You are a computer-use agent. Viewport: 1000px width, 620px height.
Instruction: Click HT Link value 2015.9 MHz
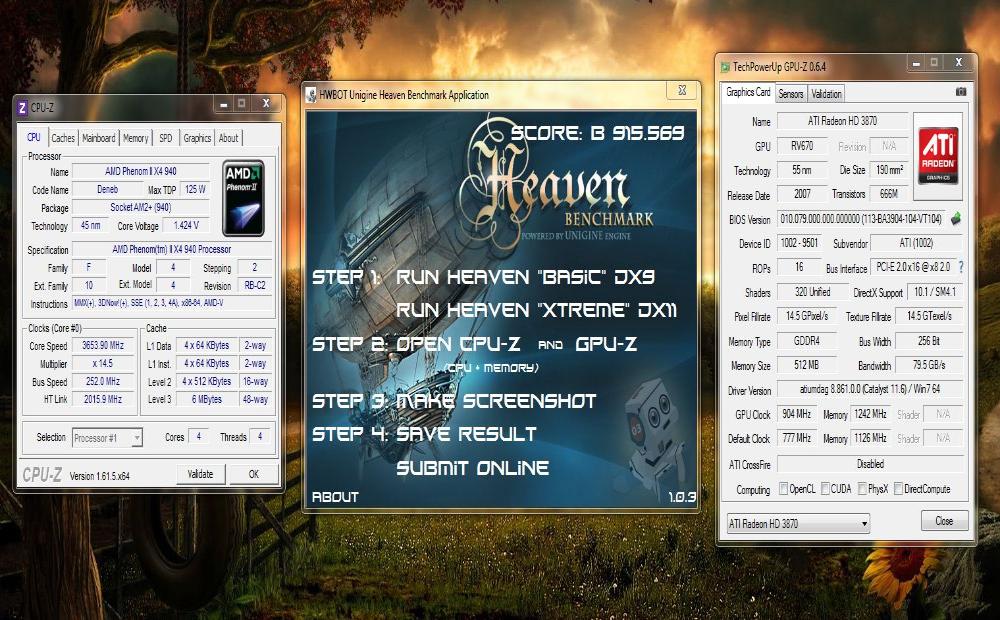(103, 399)
